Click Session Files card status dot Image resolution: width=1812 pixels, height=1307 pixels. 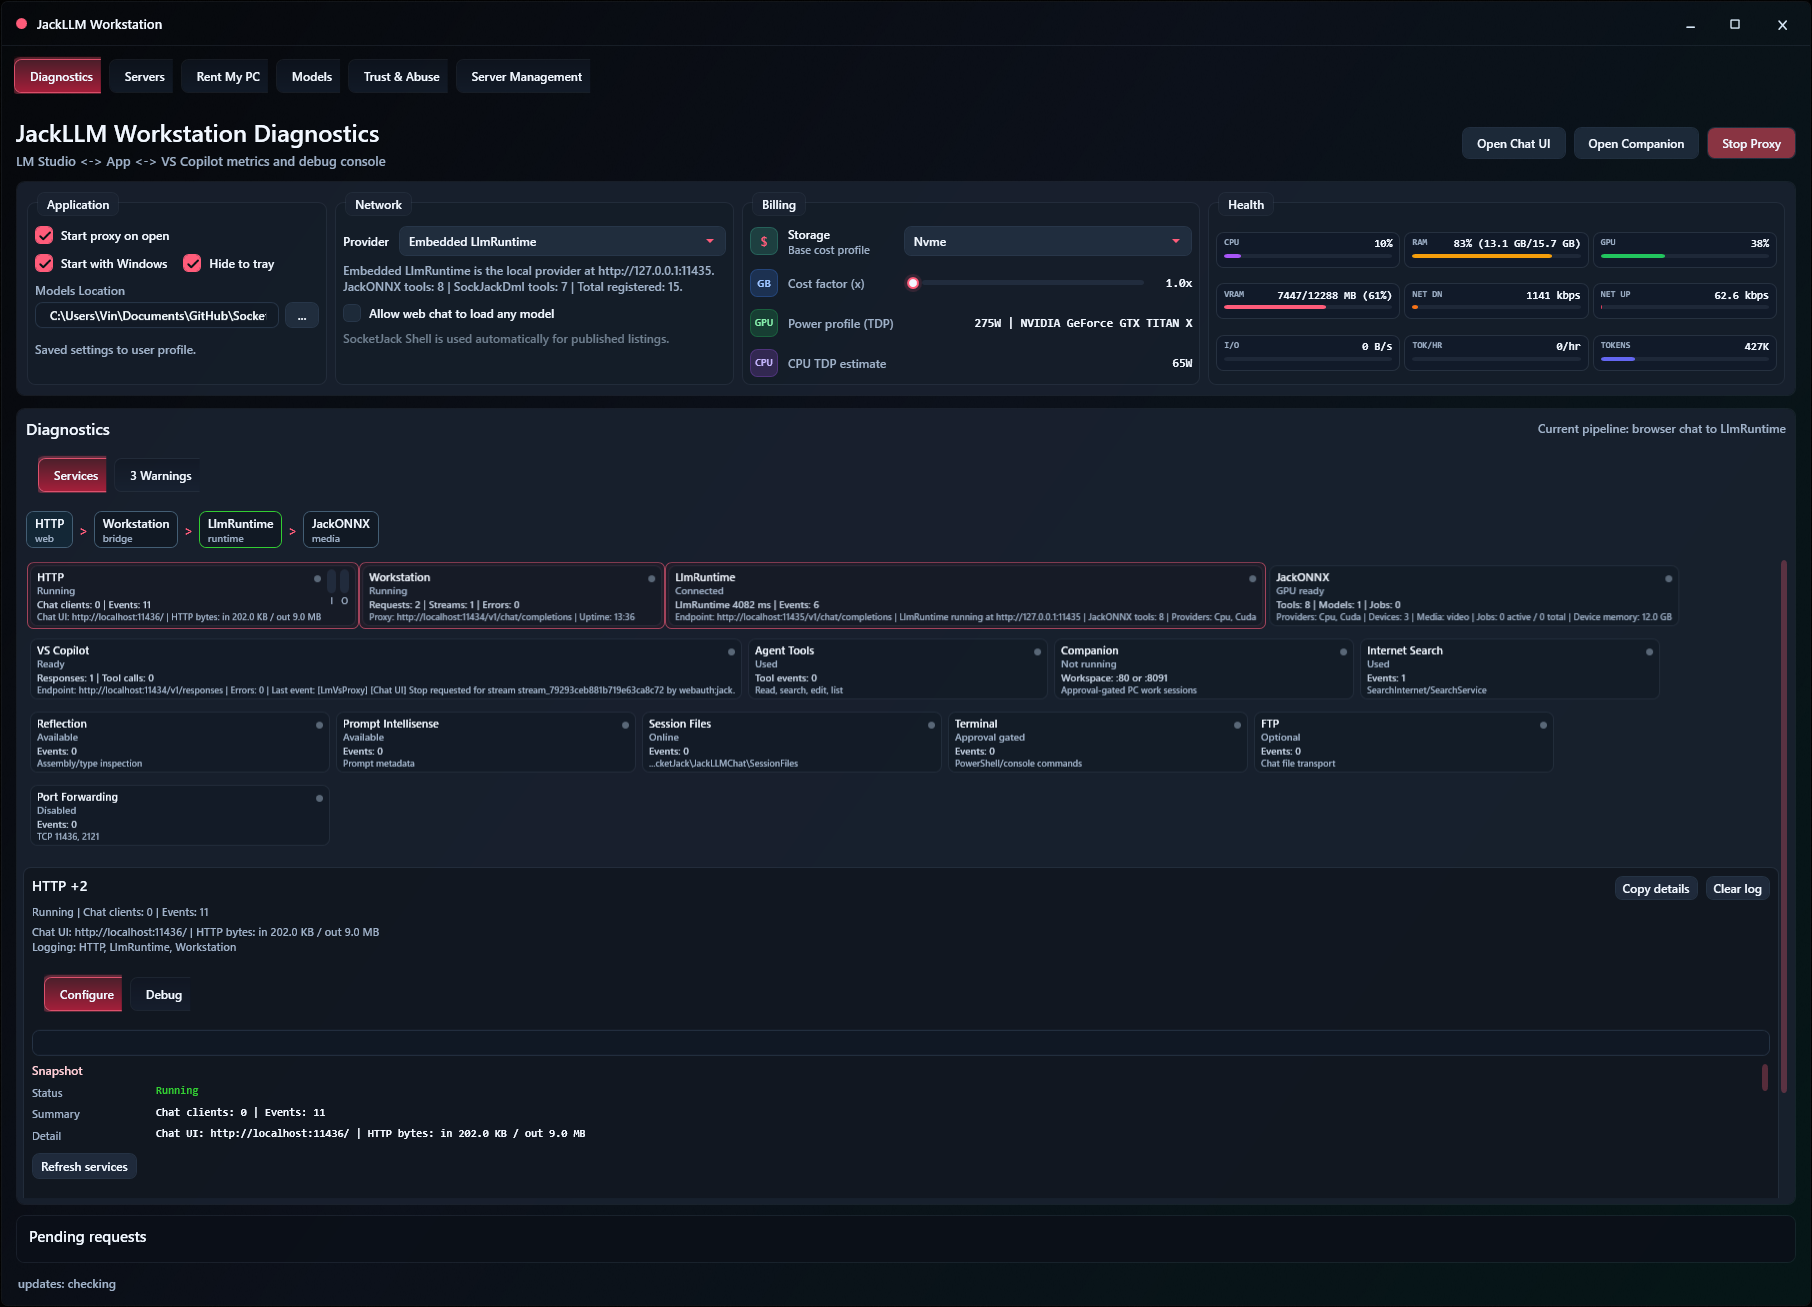click(x=931, y=725)
